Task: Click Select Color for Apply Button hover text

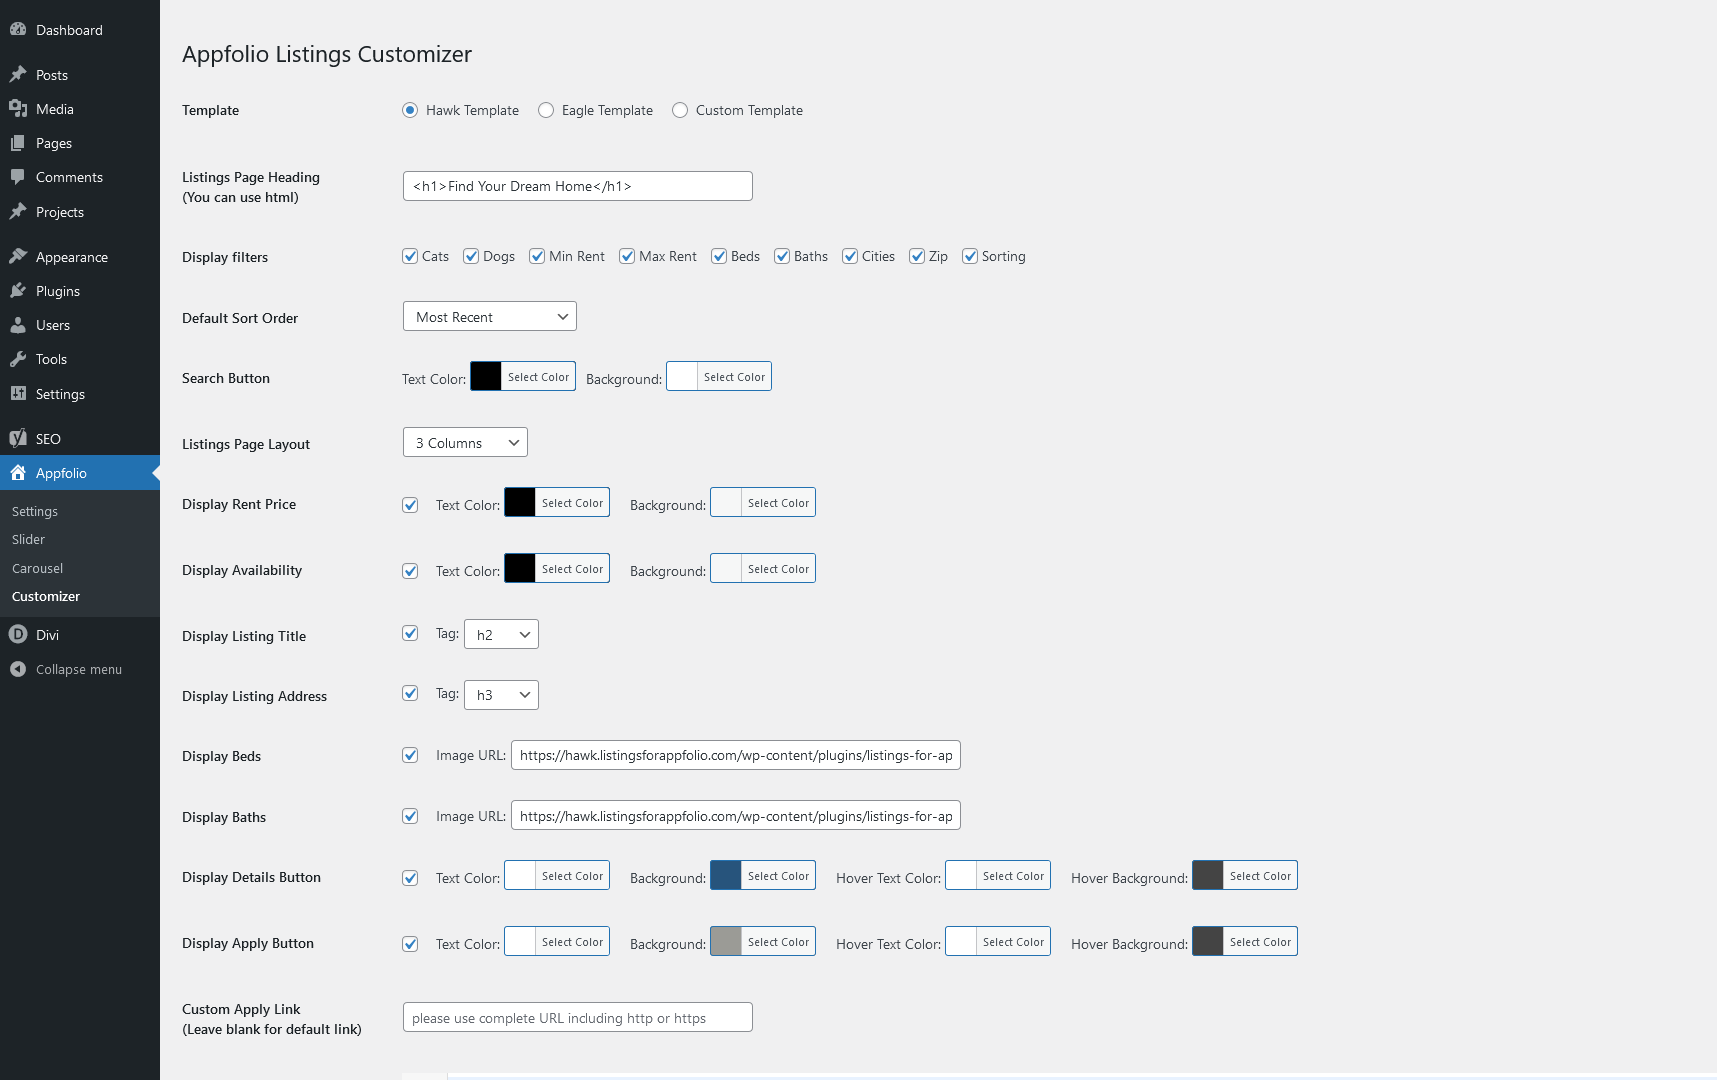Action: coord(1013,942)
